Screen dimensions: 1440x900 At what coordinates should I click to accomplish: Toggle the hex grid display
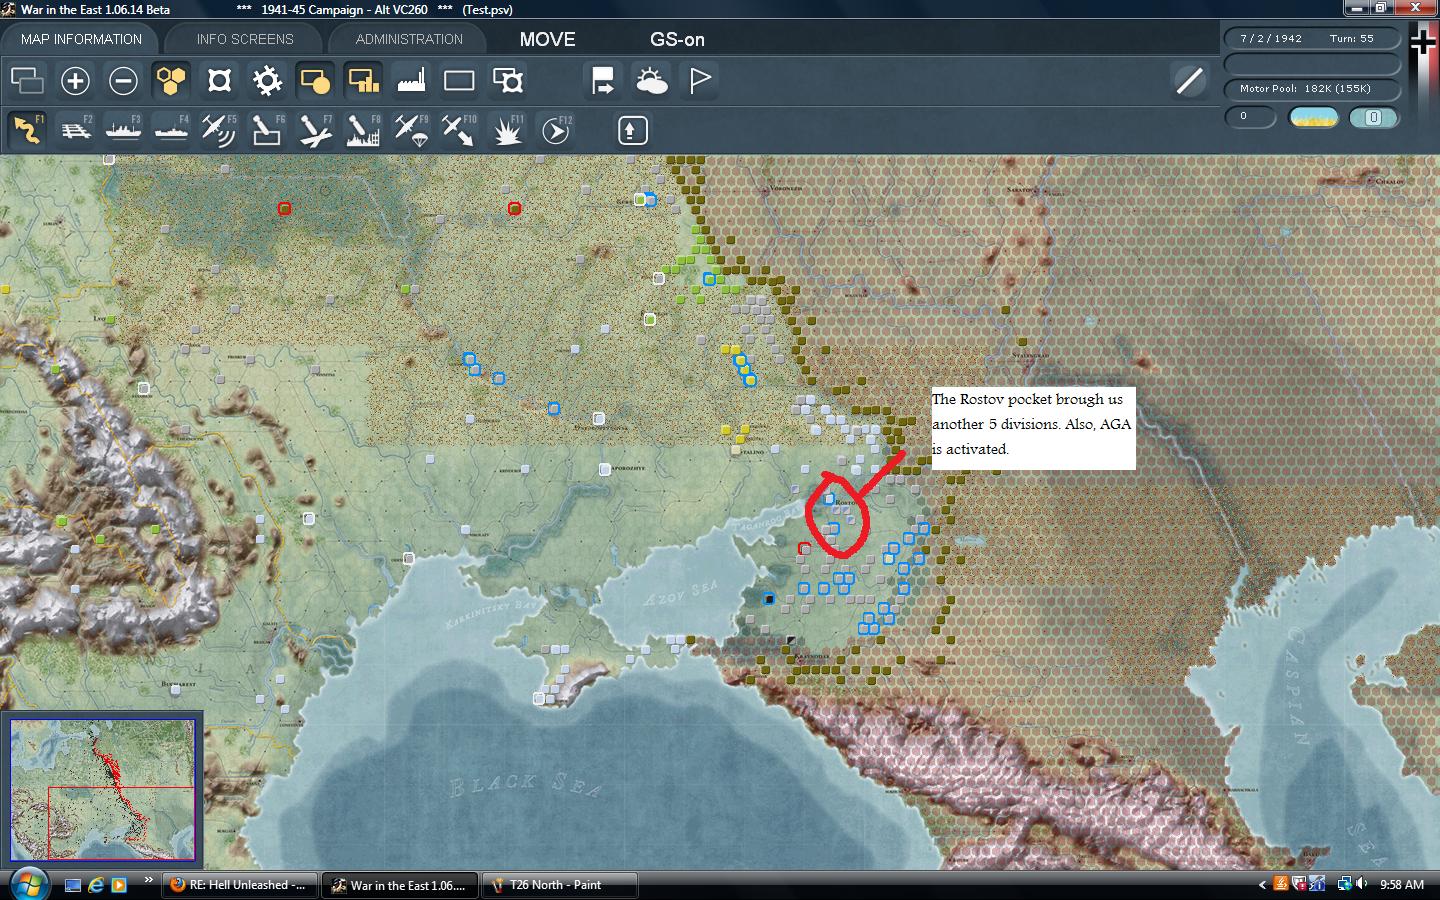coord(171,81)
